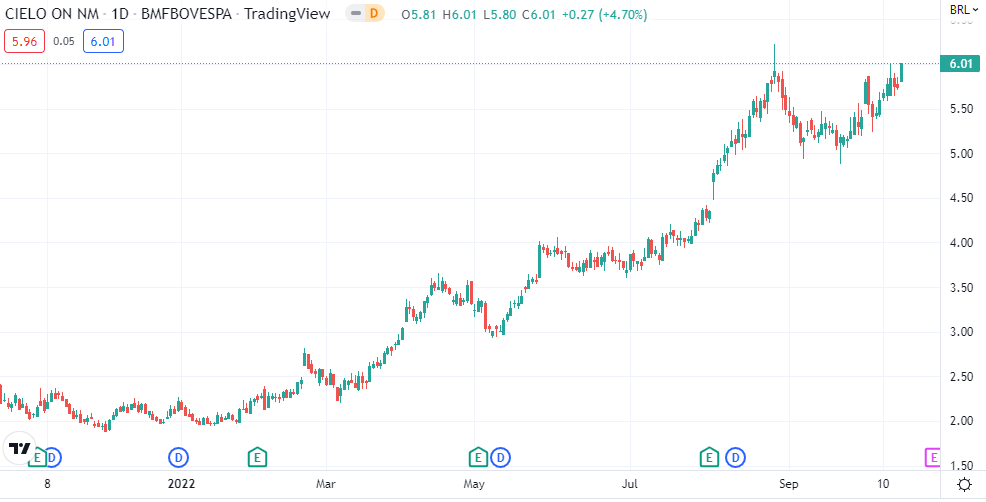Click the '8' time axis label

47,484
